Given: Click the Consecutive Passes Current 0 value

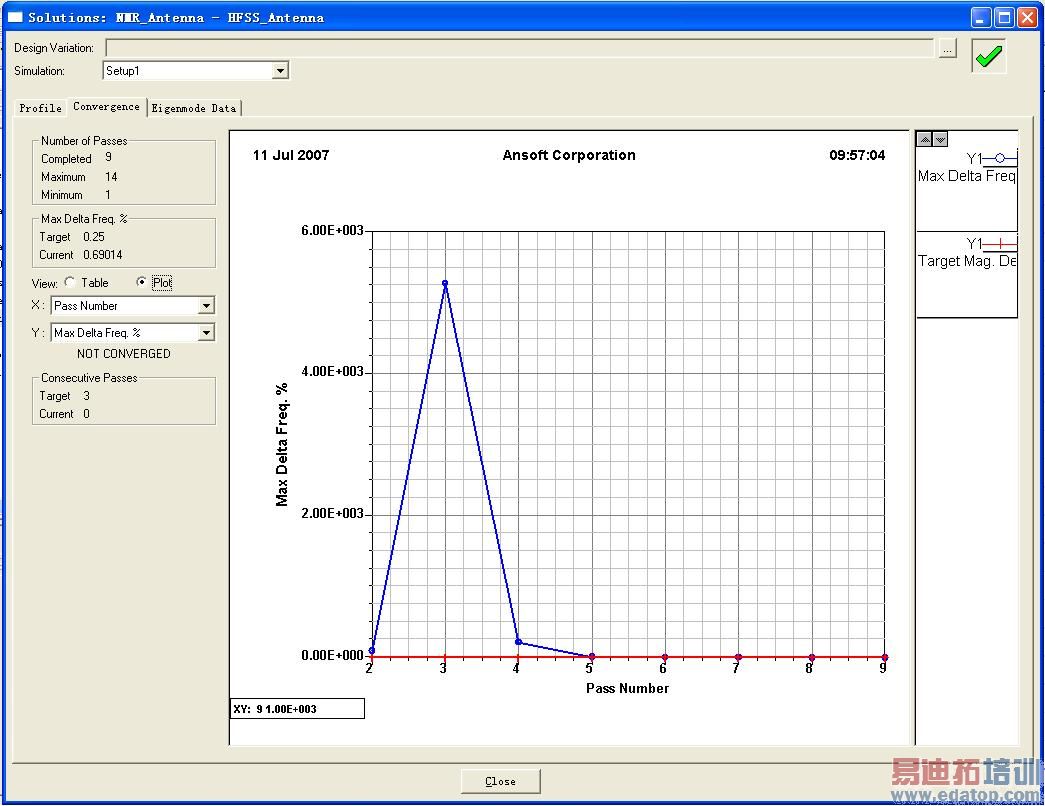Looking at the screenshot, I should pos(86,414).
